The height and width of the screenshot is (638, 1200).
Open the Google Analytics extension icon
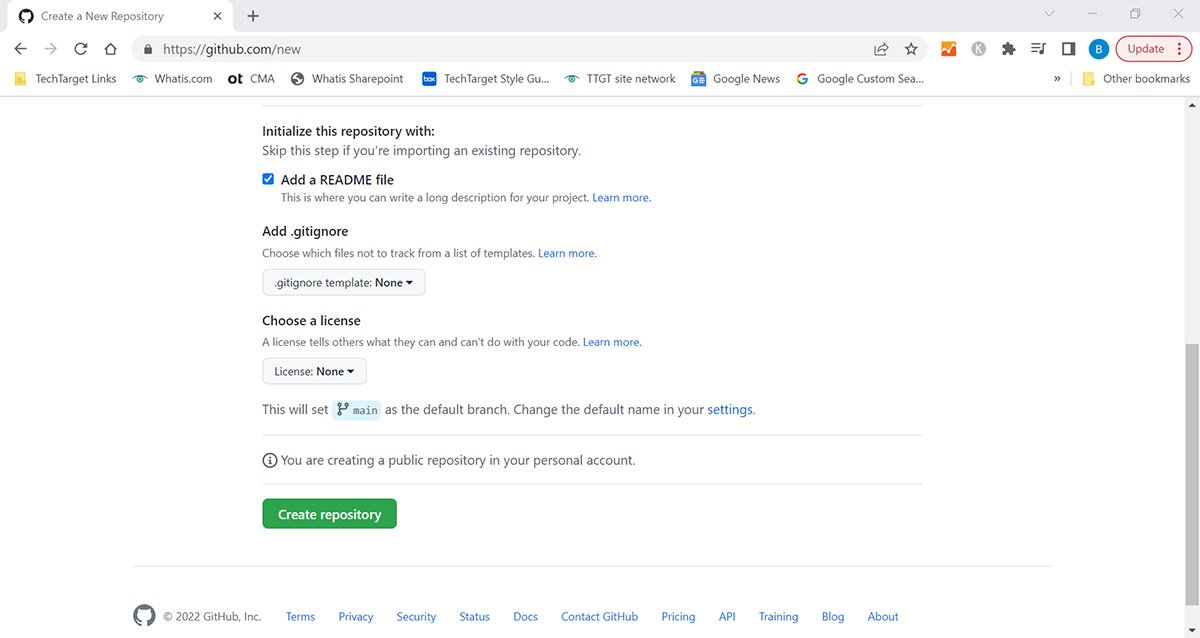point(947,48)
